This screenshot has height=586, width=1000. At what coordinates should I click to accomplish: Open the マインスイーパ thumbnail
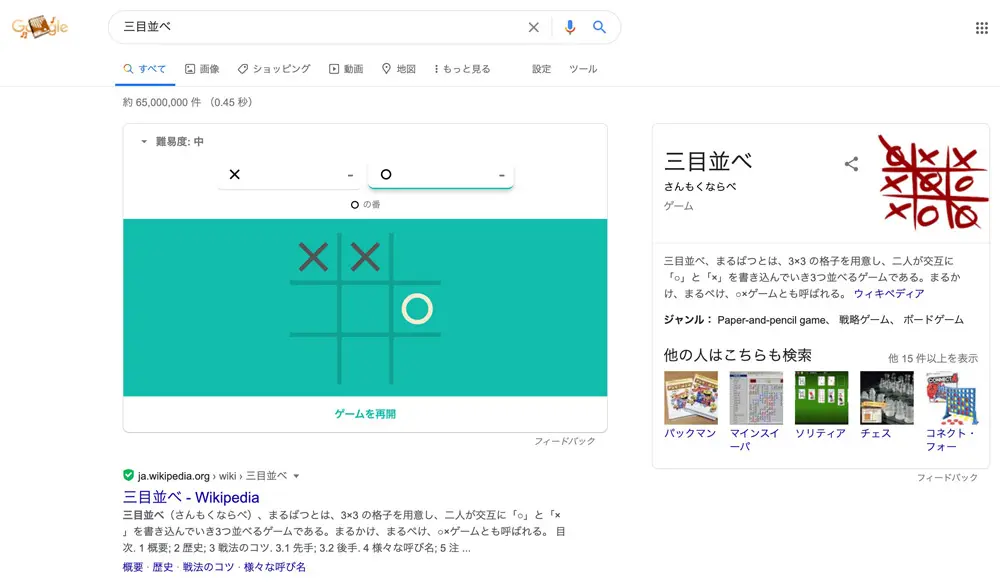coord(756,398)
